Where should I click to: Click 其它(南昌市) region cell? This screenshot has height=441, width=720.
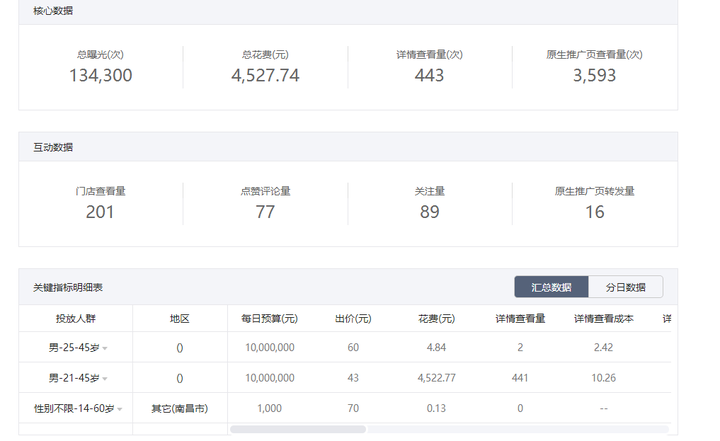click(180, 408)
